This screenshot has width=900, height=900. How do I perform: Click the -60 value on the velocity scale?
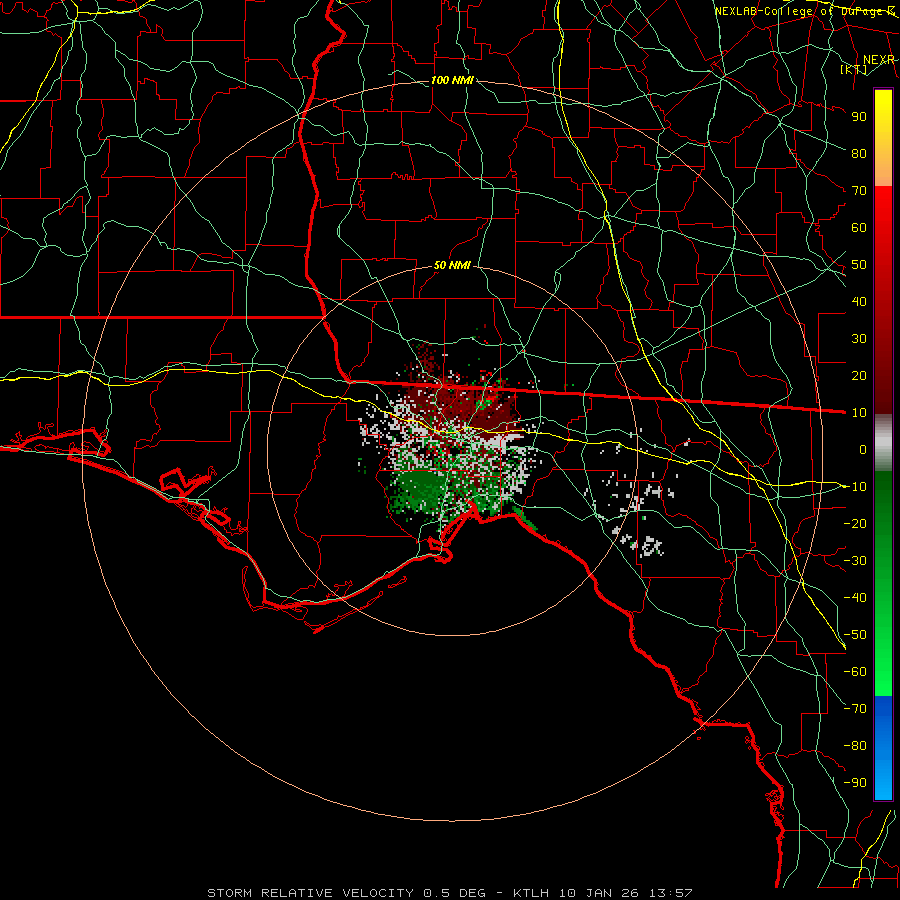[855, 672]
